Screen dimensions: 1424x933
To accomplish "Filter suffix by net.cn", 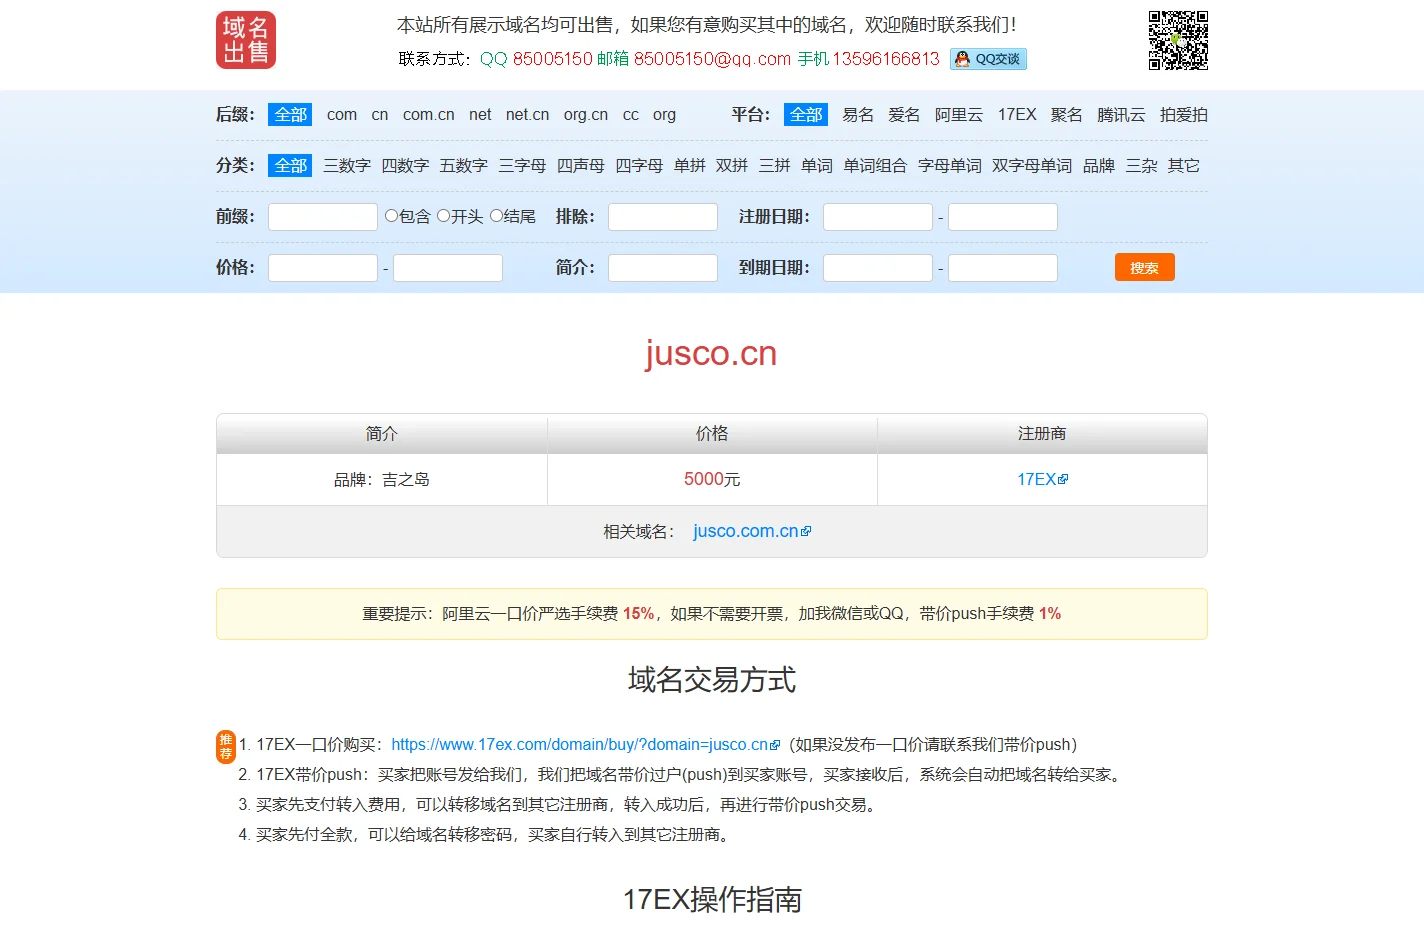I will (x=527, y=115).
